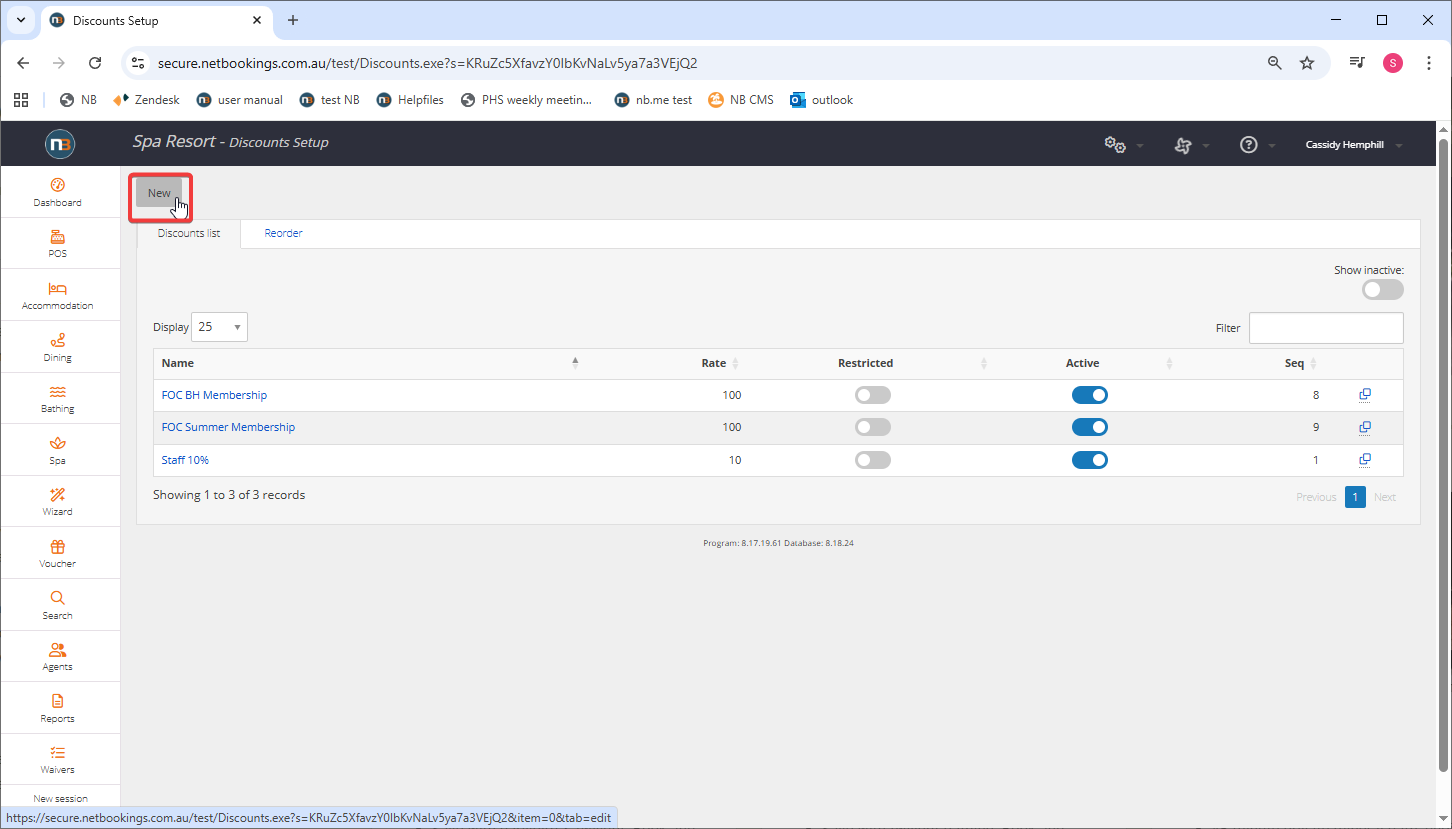
Task: Click the Filter text input field
Action: coord(1325,328)
